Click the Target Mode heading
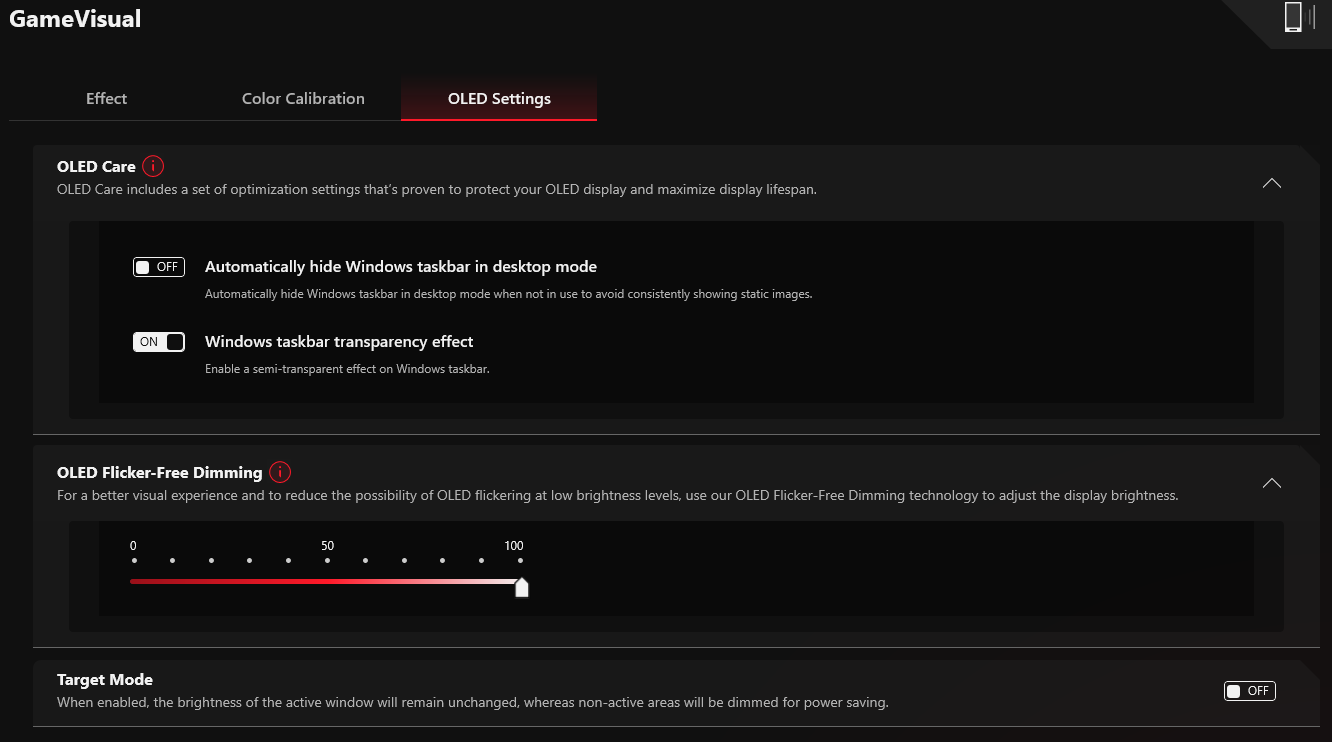This screenshot has height=742, width=1332. pos(105,680)
